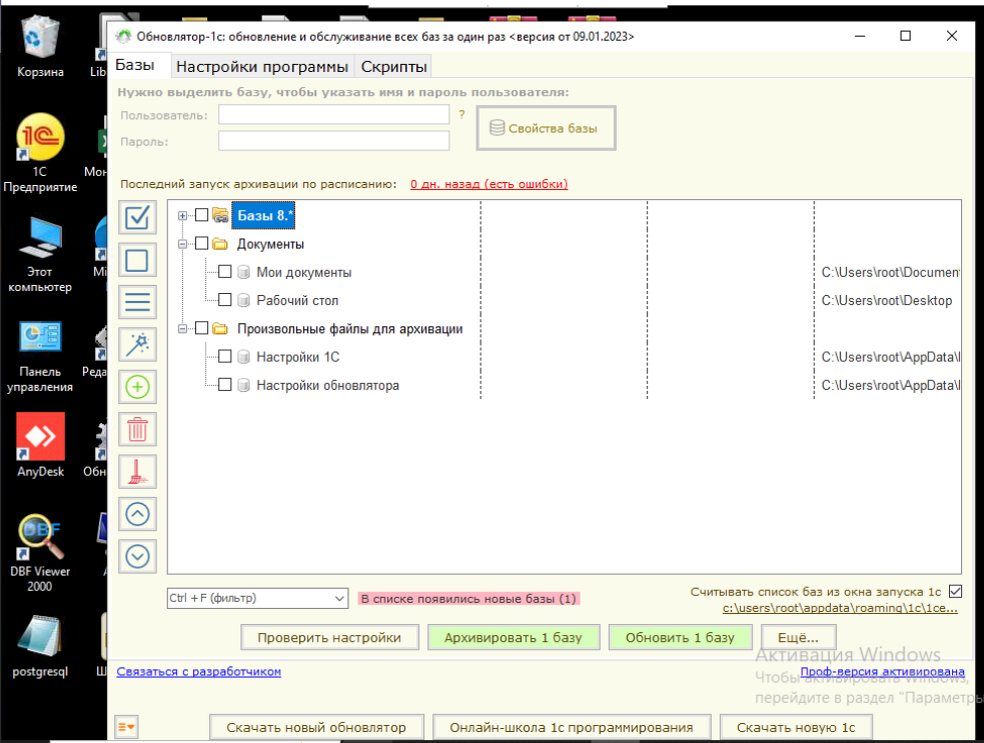Switch to the Скрипты tab
The image size is (984, 743).
tap(394, 67)
